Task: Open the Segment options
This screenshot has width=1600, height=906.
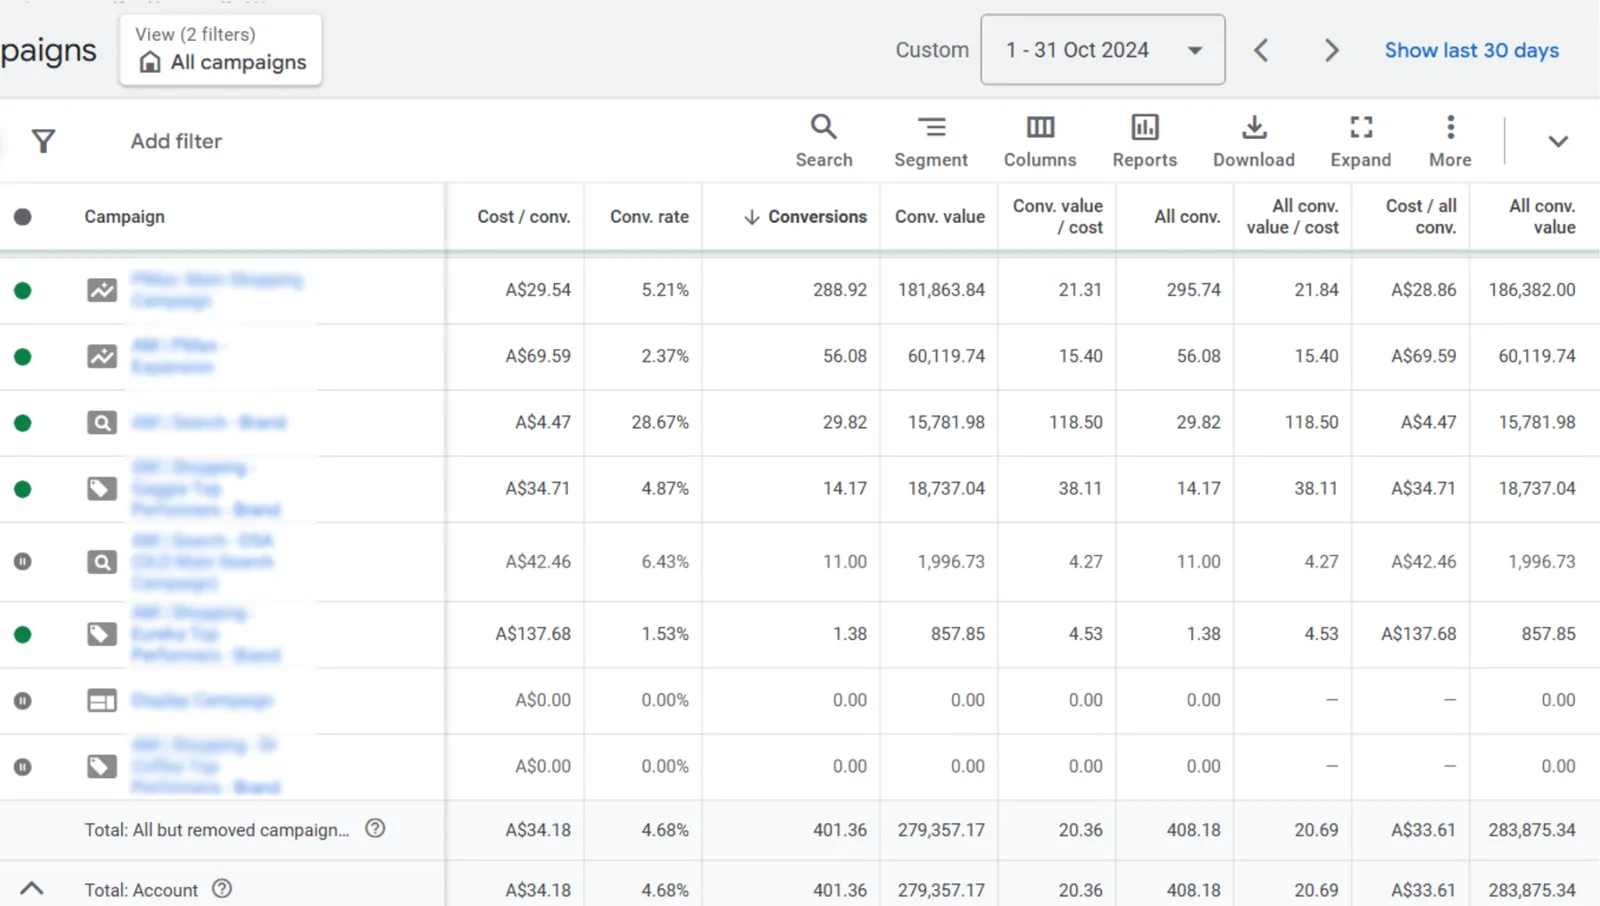Action: click(931, 141)
